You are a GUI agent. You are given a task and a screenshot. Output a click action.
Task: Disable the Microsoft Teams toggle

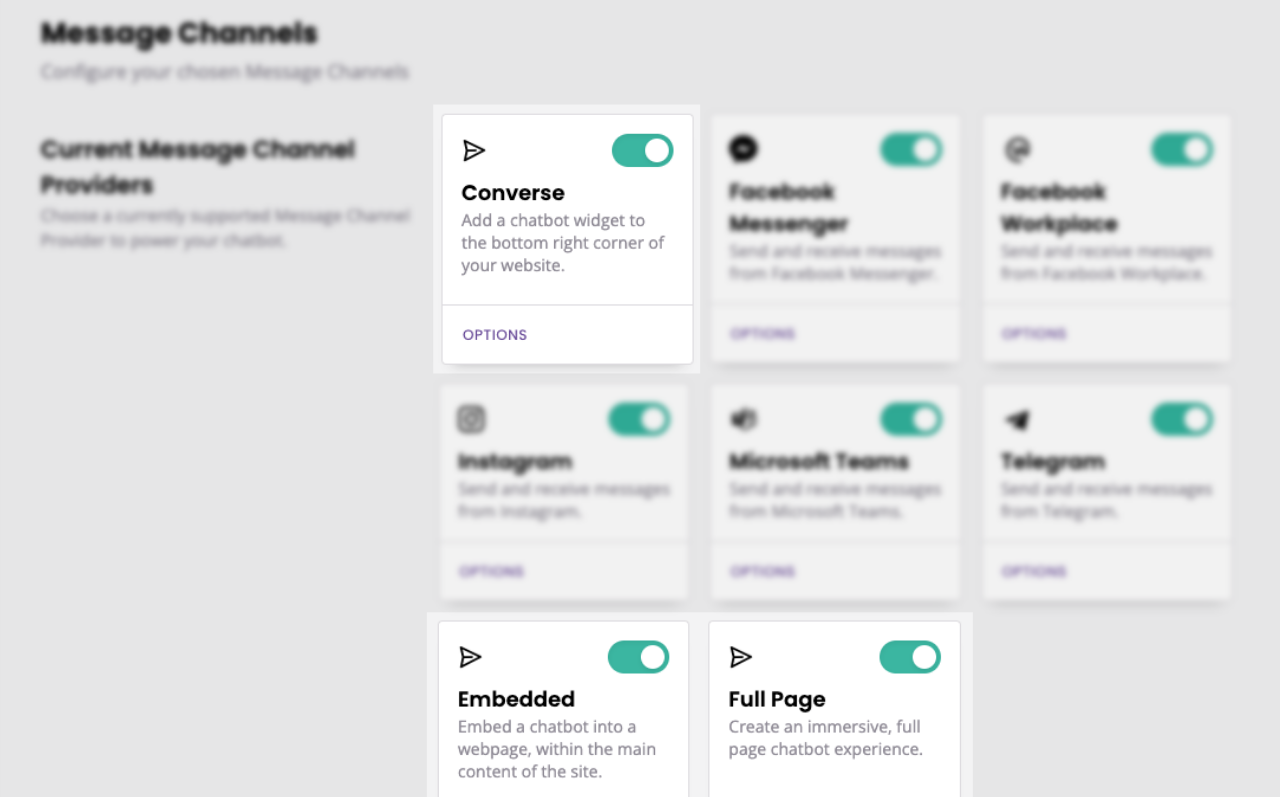pos(911,419)
